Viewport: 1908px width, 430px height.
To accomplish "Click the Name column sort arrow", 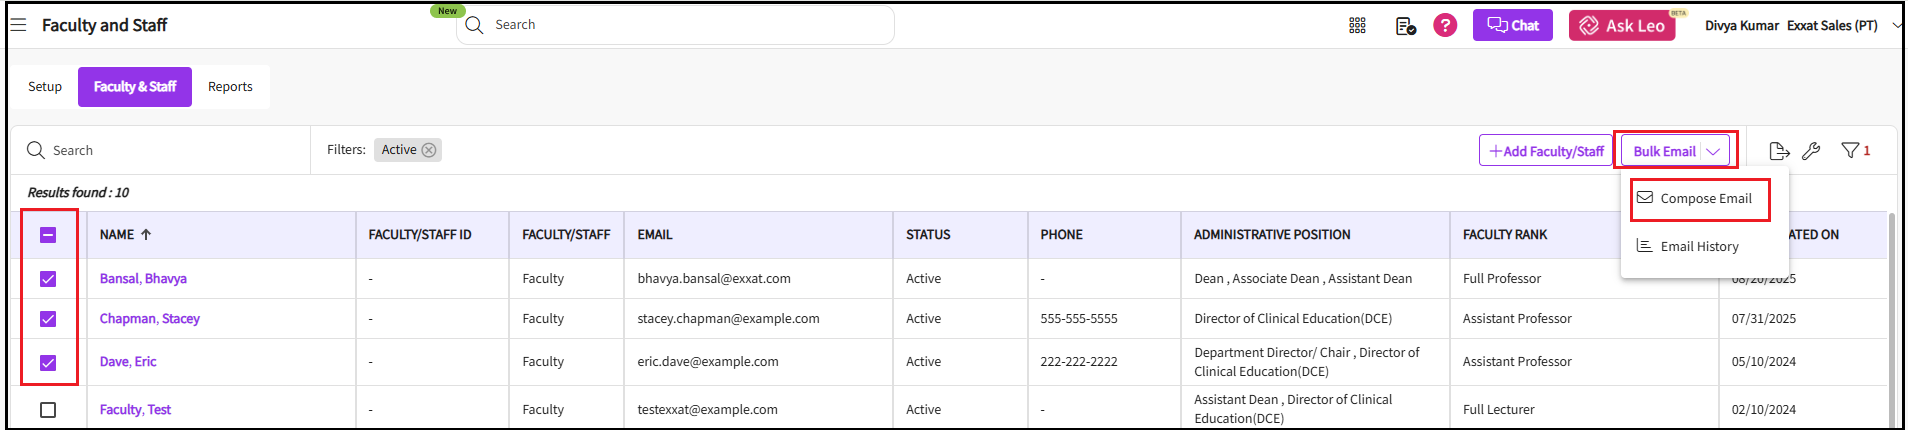I will click(x=146, y=235).
